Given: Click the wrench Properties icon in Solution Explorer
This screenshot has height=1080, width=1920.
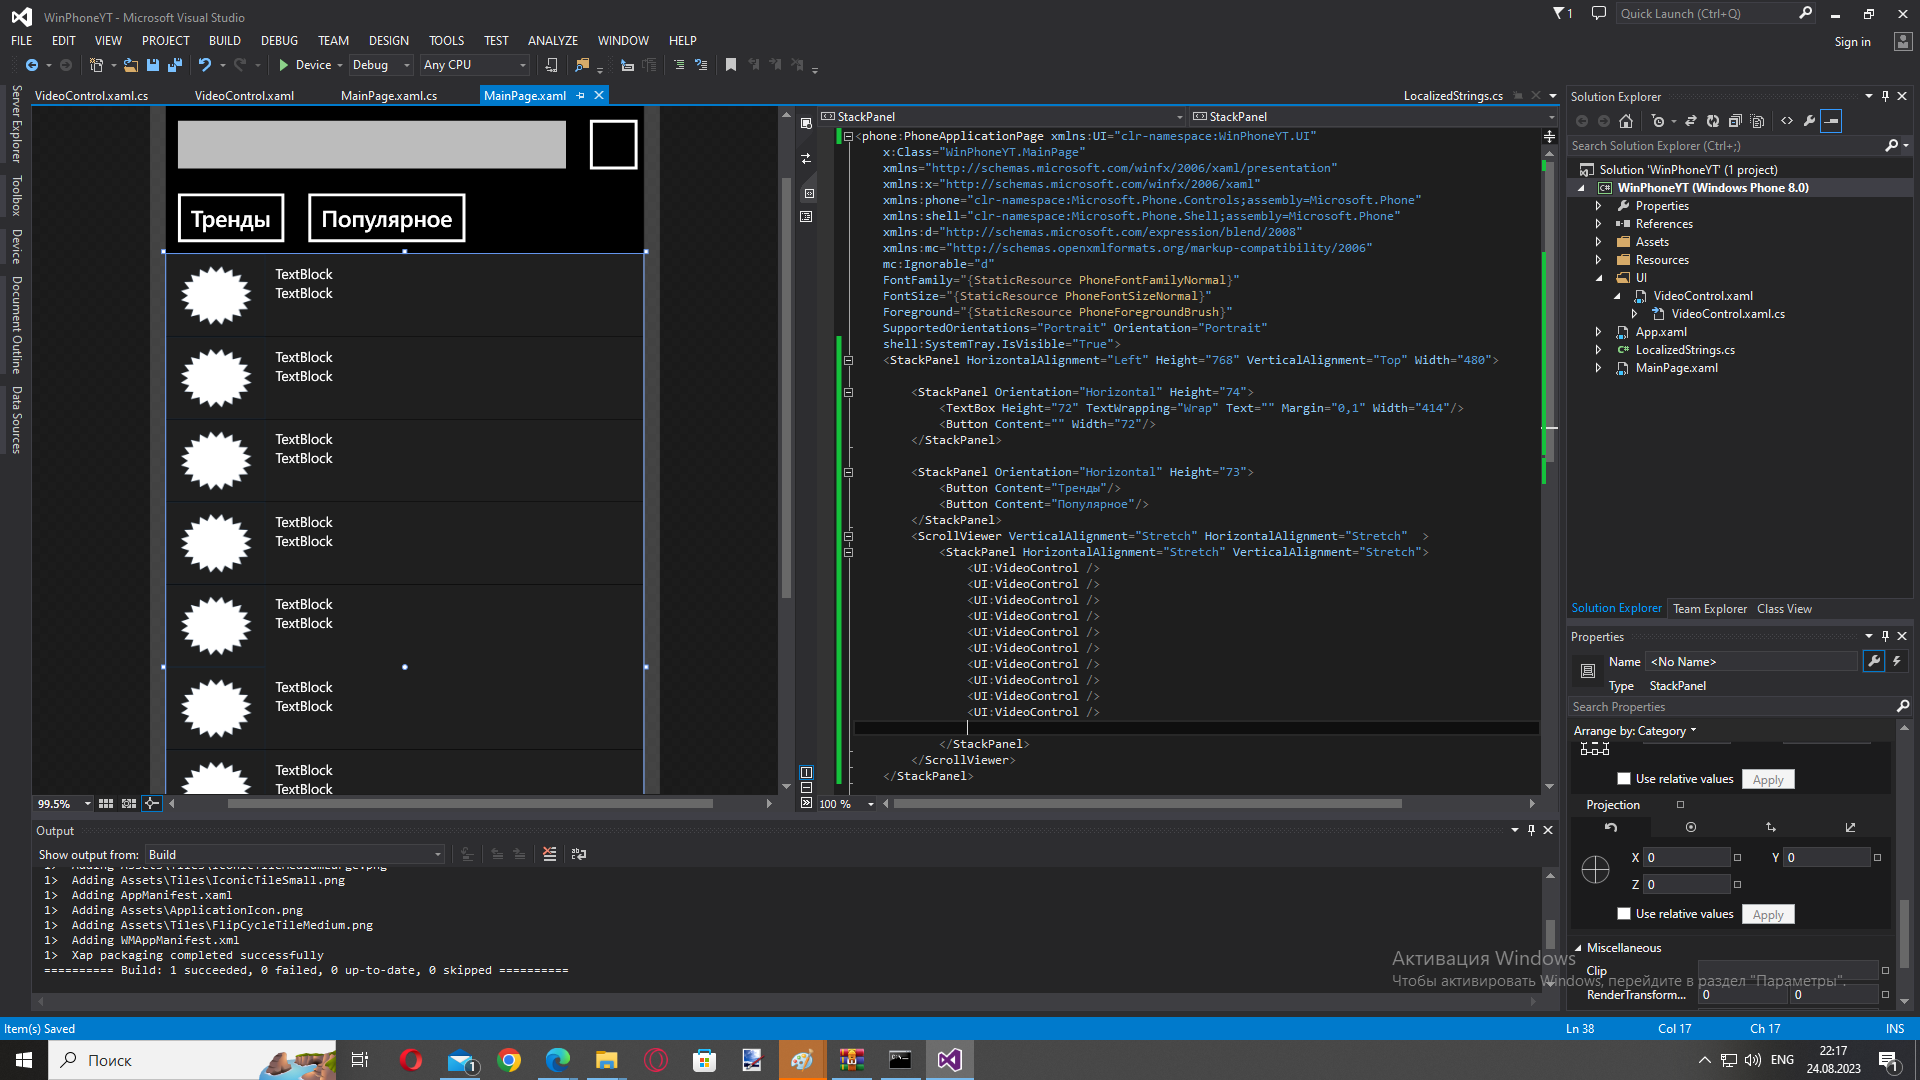Looking at the screenshot, I should click(x=1809, y=121).
